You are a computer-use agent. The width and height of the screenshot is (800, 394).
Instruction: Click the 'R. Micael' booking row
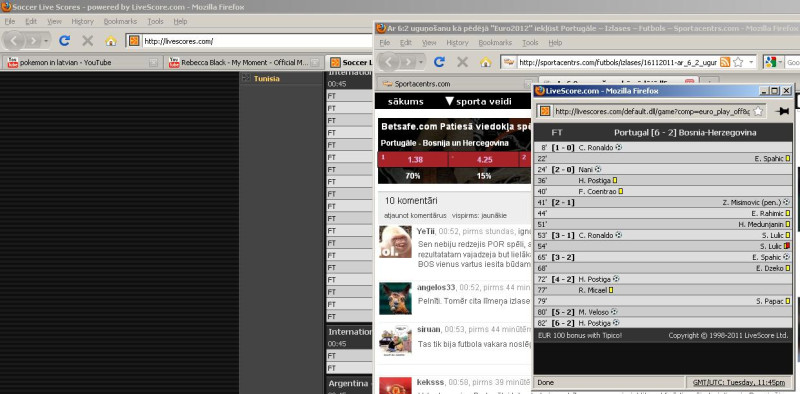tap(663, 290)
